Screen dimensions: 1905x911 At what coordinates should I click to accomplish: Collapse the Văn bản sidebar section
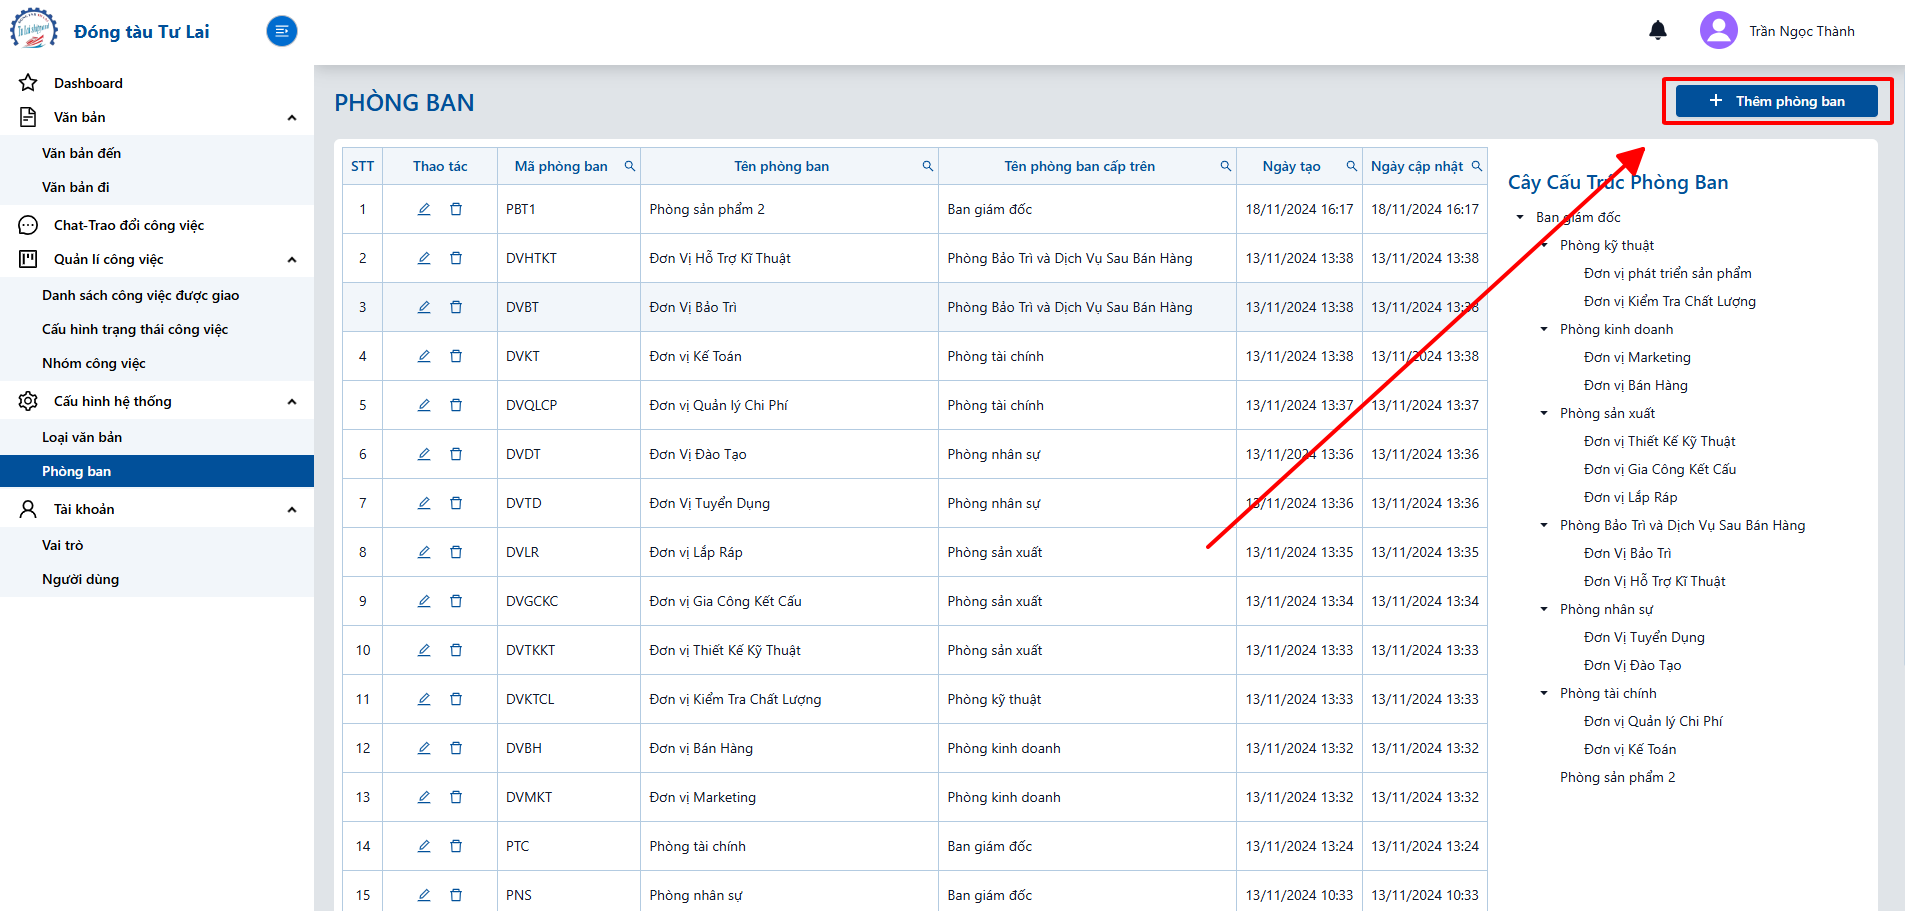[292, 118]
